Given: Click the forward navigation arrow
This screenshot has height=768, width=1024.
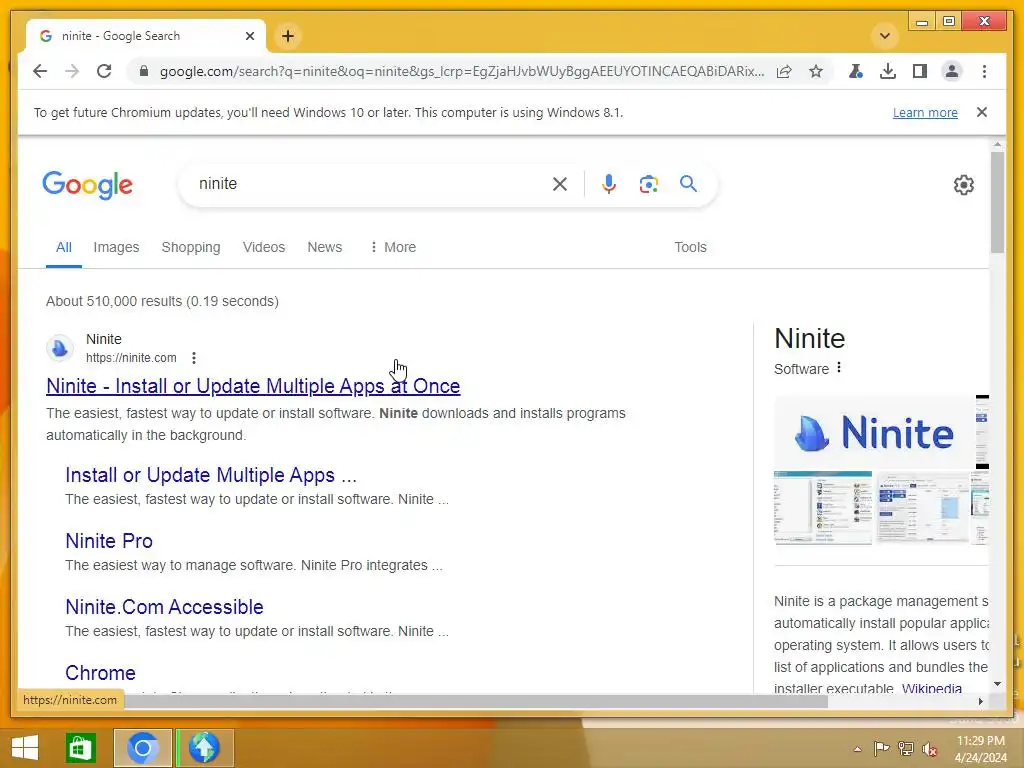Looking at the screenshot, I should [x=72, y=71].
